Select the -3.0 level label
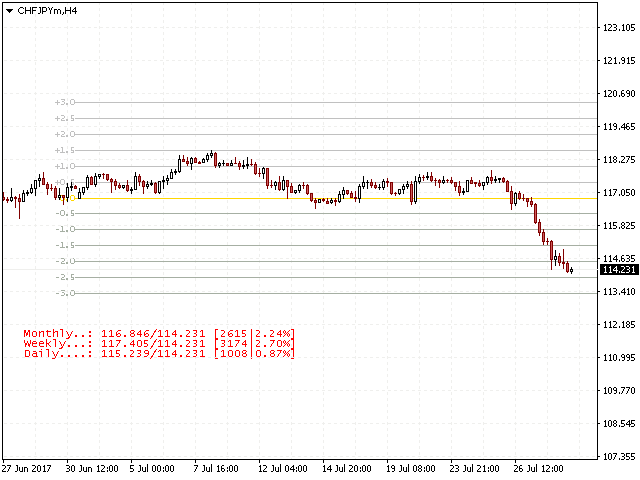Image resolution: width=640 pixels, height=480 pixels. [x=66, y=293]
